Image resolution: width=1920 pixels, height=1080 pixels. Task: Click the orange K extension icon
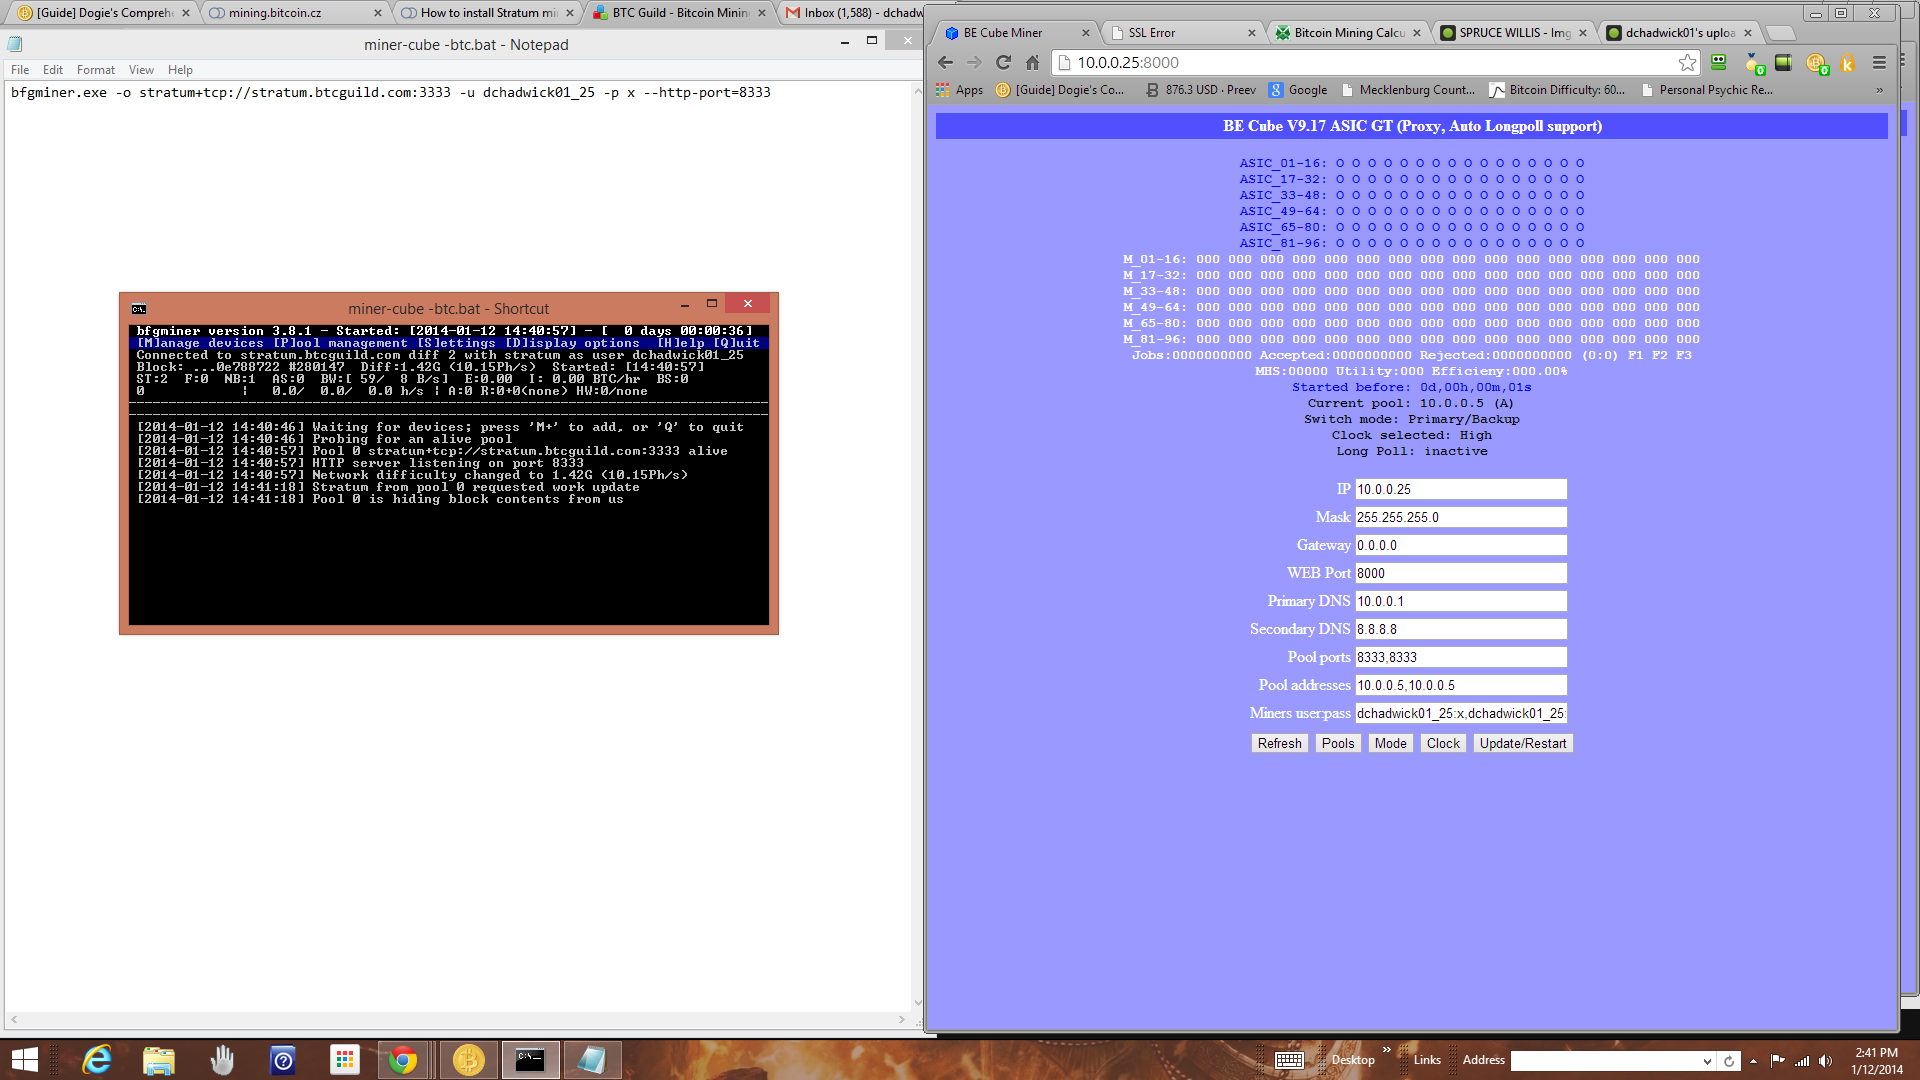[x=1848, y=63]
